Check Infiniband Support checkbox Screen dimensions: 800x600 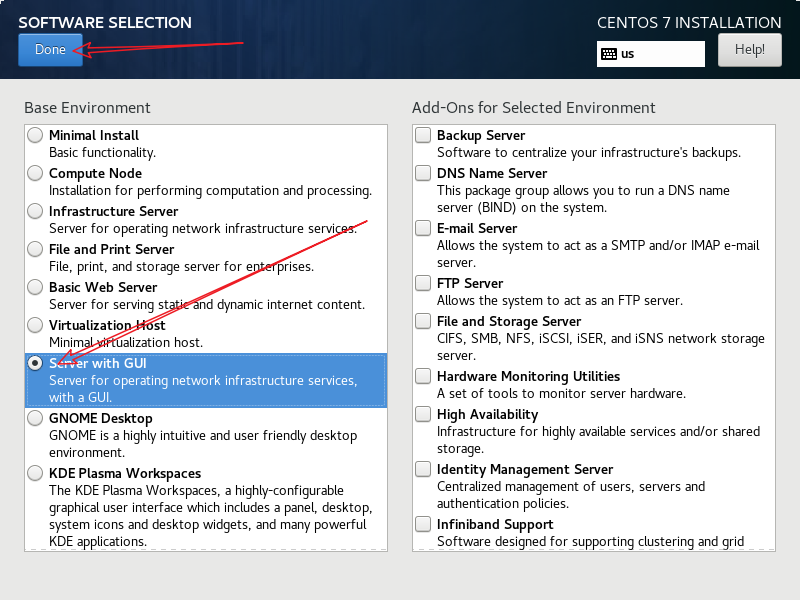click(423, 524)
